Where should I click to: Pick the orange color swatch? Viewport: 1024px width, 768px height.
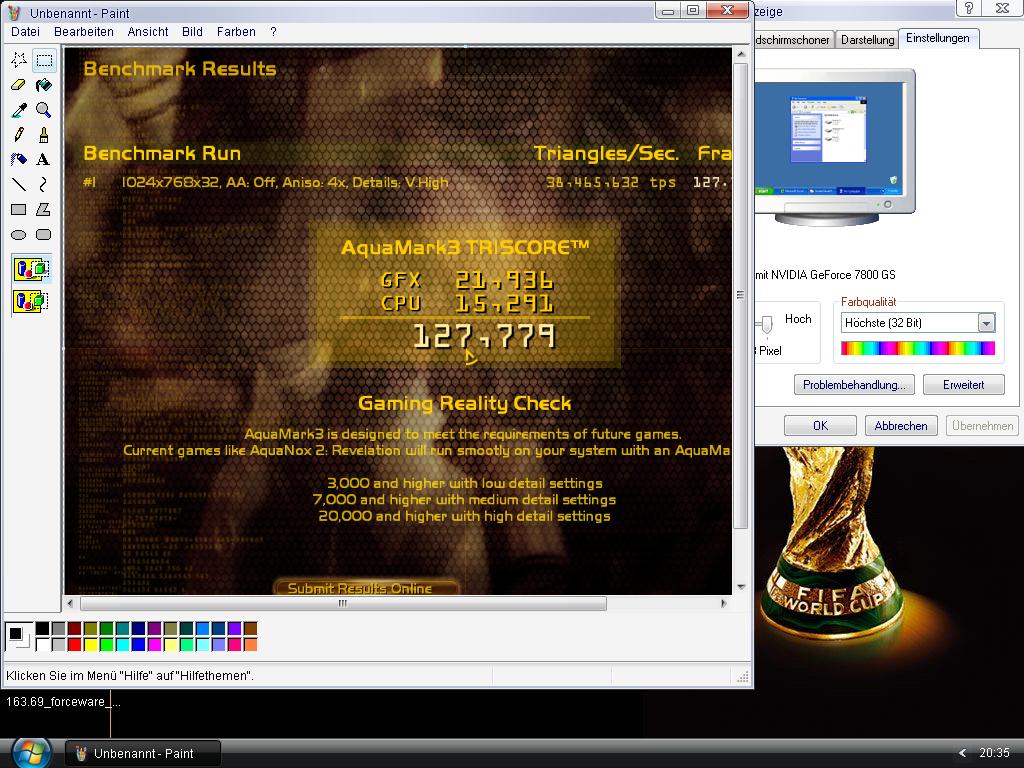pos(250,645)
